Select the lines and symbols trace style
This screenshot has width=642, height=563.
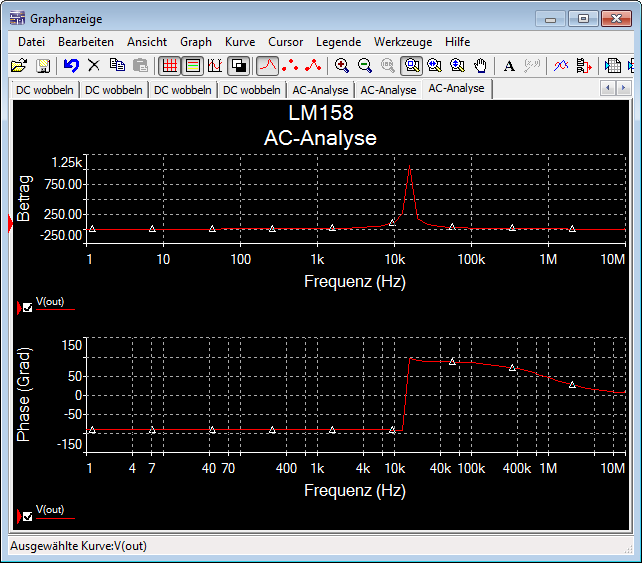click(313, 66)
